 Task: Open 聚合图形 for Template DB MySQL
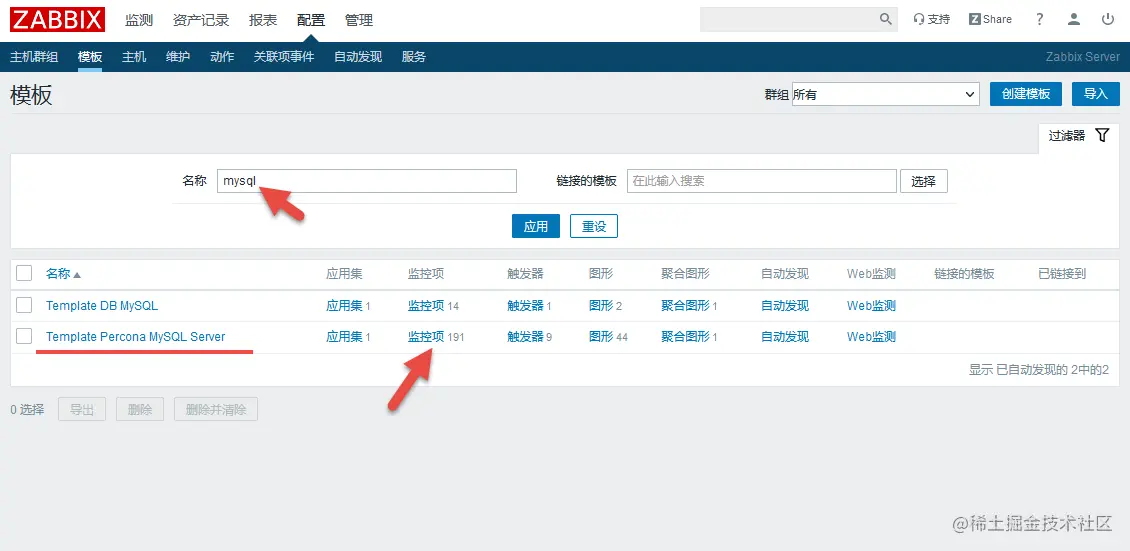[685, 305]
